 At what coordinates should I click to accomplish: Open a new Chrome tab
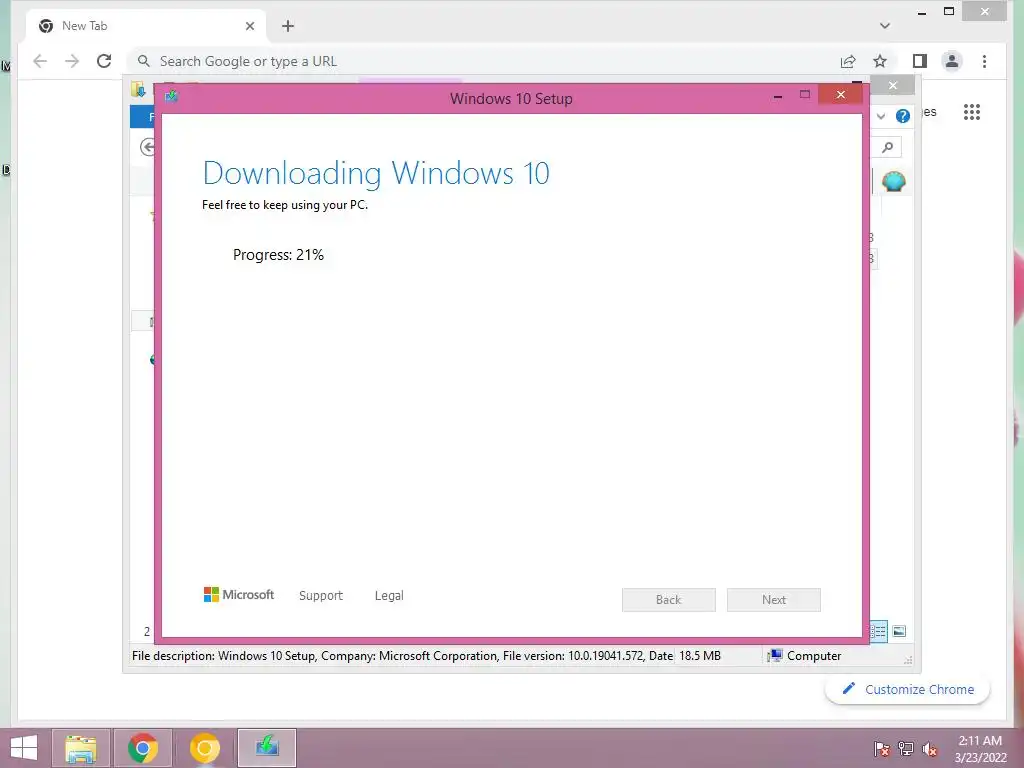point(287,26)
